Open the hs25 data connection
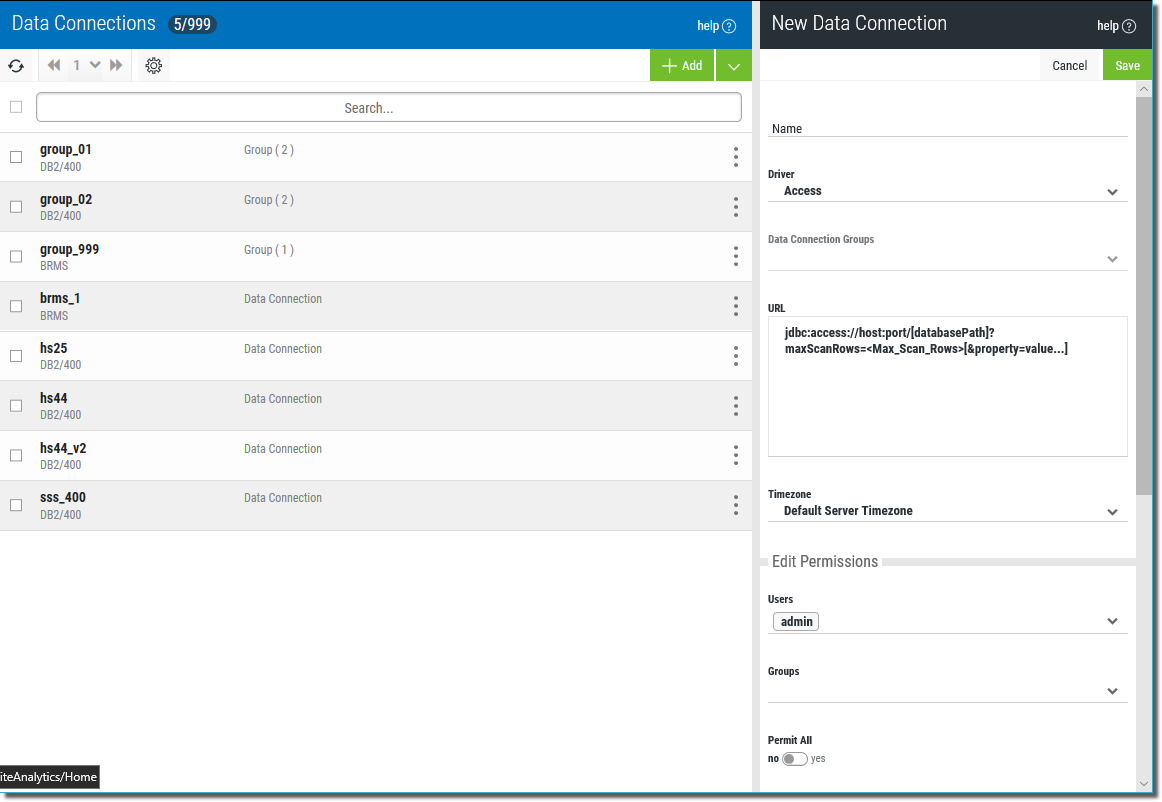Image resolution: width=1162 pixels, height=802 pixels. [x=376, y=356]
